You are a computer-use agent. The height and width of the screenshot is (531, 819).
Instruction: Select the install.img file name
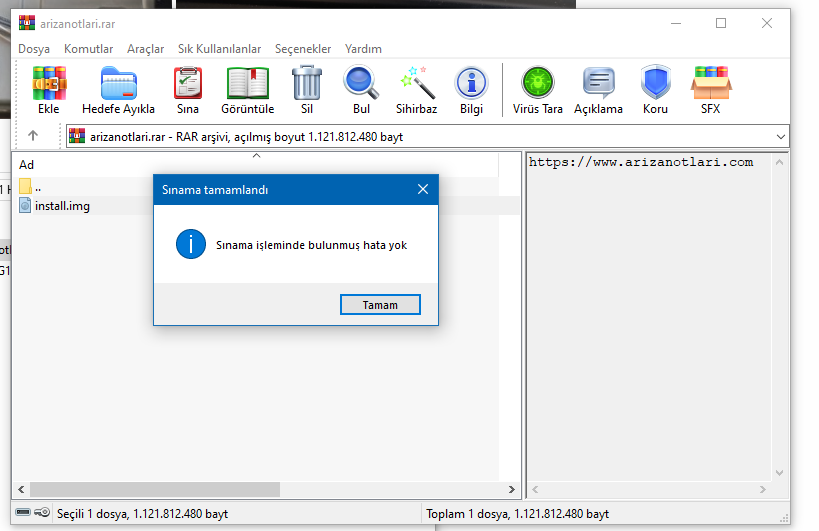(62, 206)
